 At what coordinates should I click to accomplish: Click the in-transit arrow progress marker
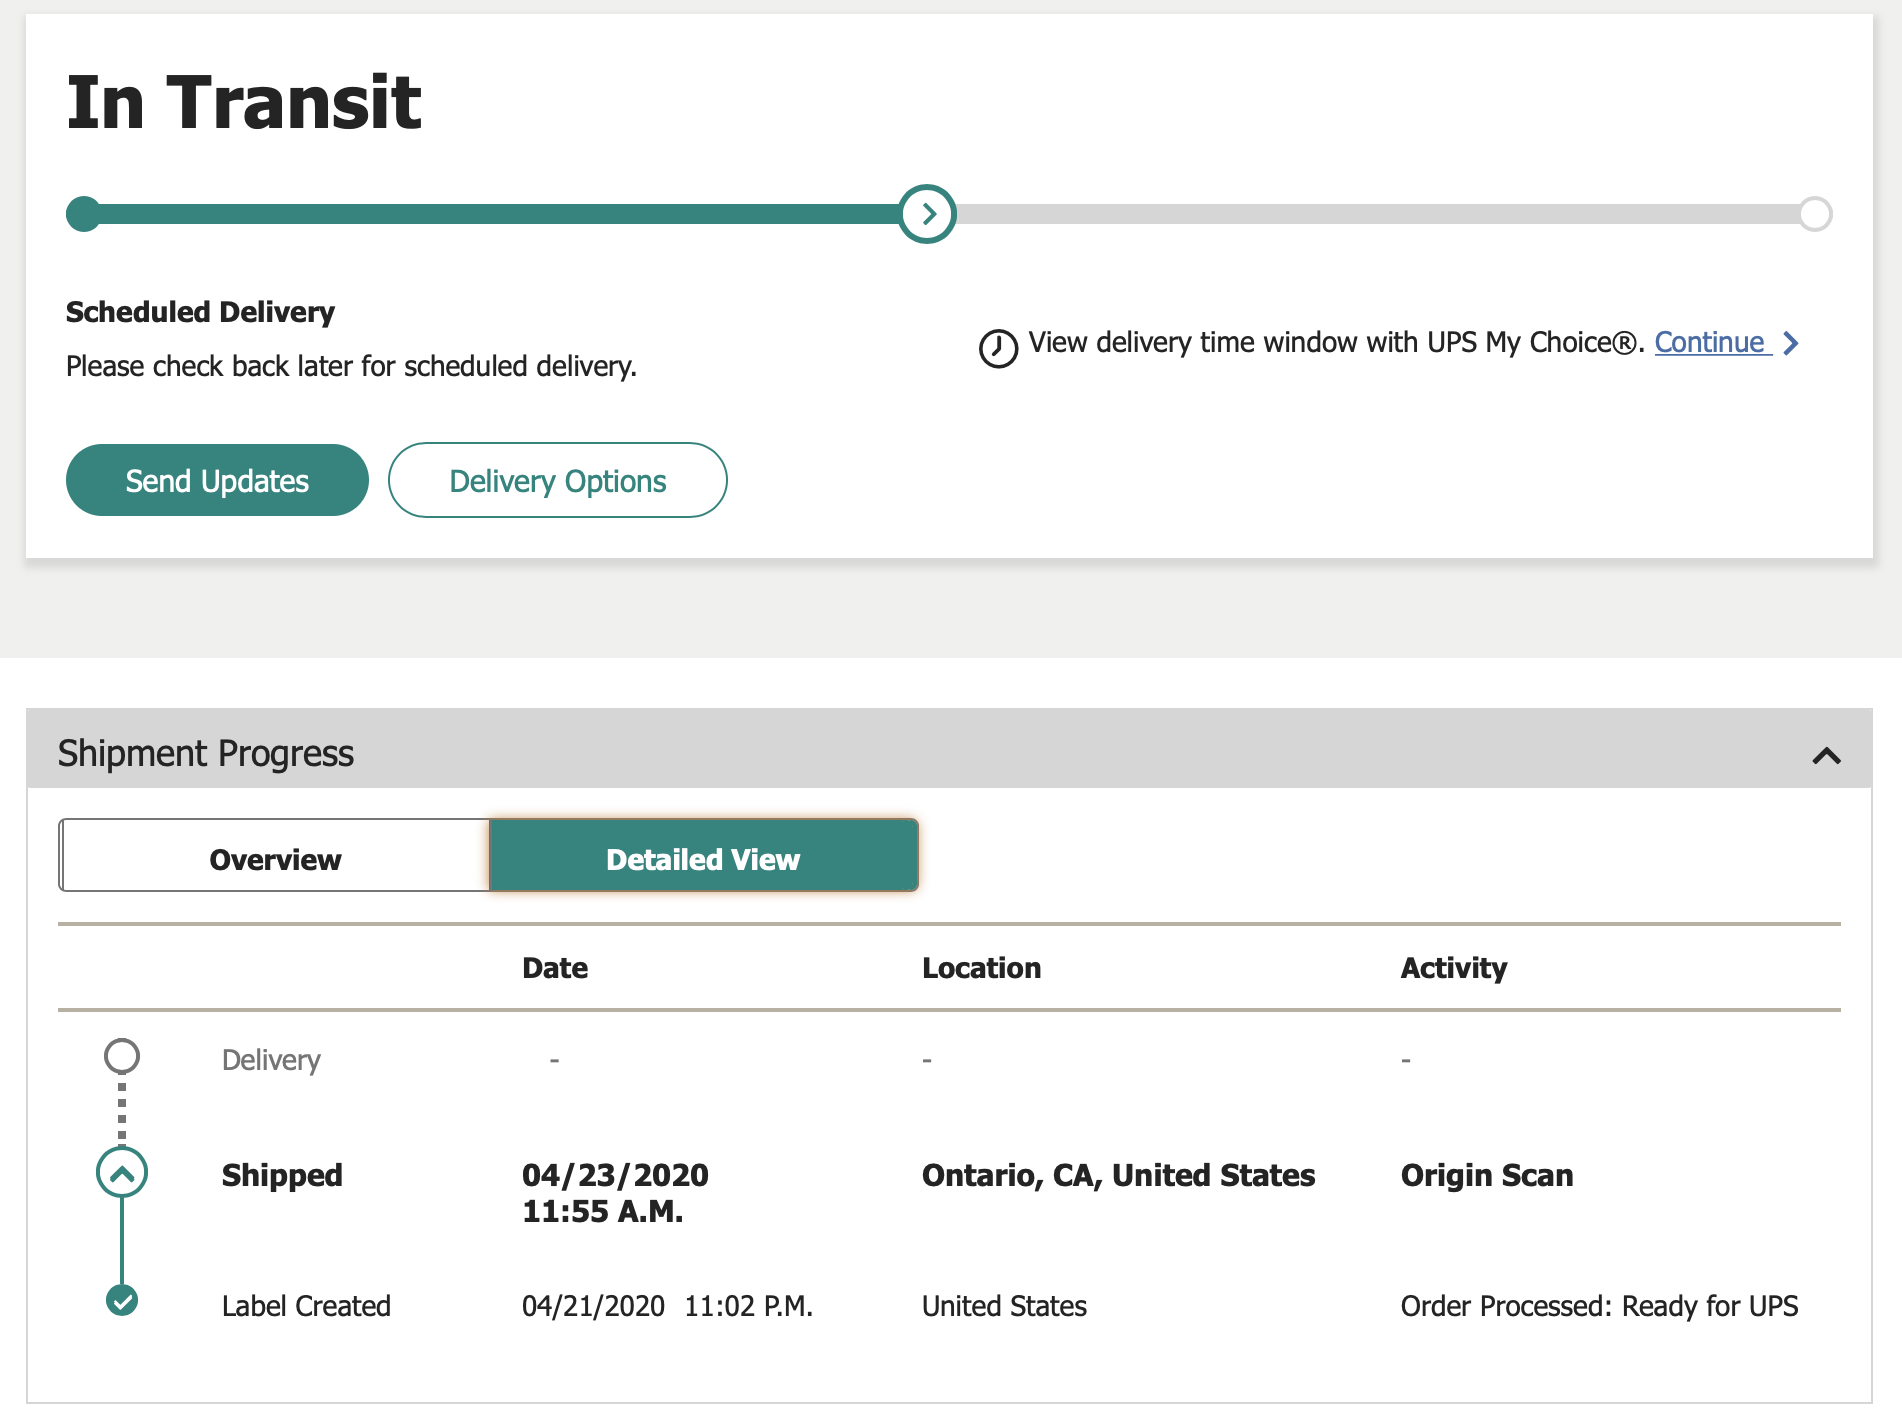pyautogui.click(x=927, y=214)
